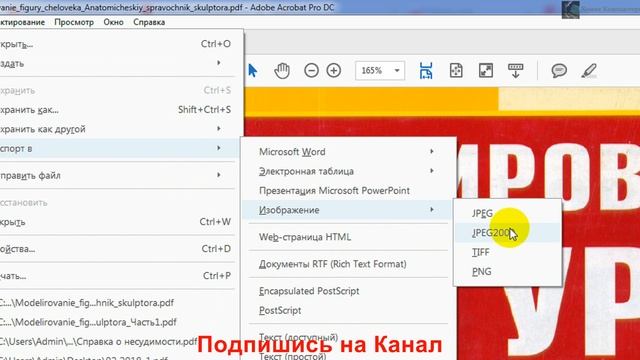640x360 pixels.
Task: Open the Просмотр menu
Action: coord(74,22)
